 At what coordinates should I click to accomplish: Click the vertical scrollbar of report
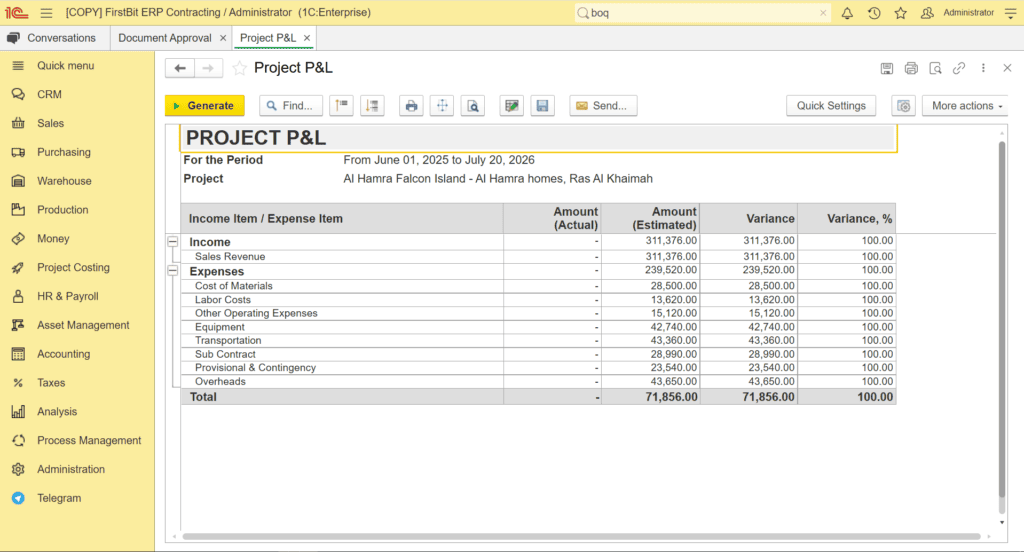1002,319
